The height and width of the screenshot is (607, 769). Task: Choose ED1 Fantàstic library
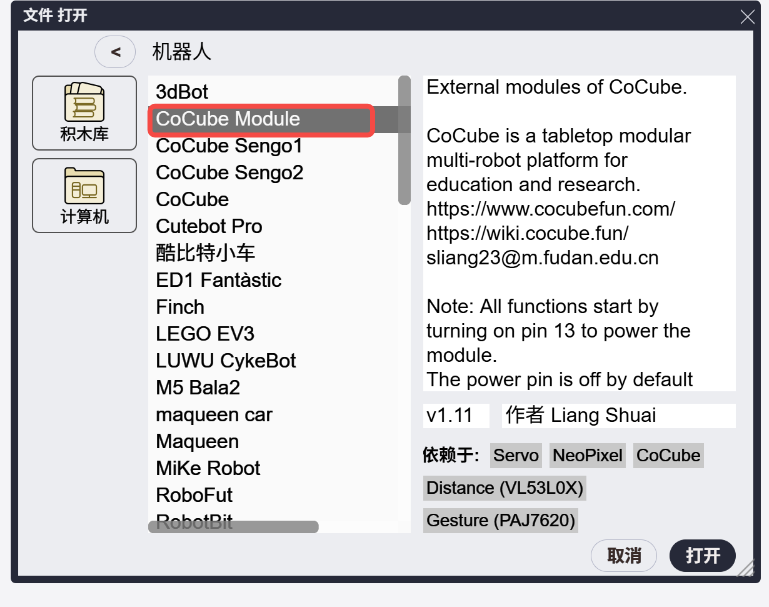pos(218,280)
